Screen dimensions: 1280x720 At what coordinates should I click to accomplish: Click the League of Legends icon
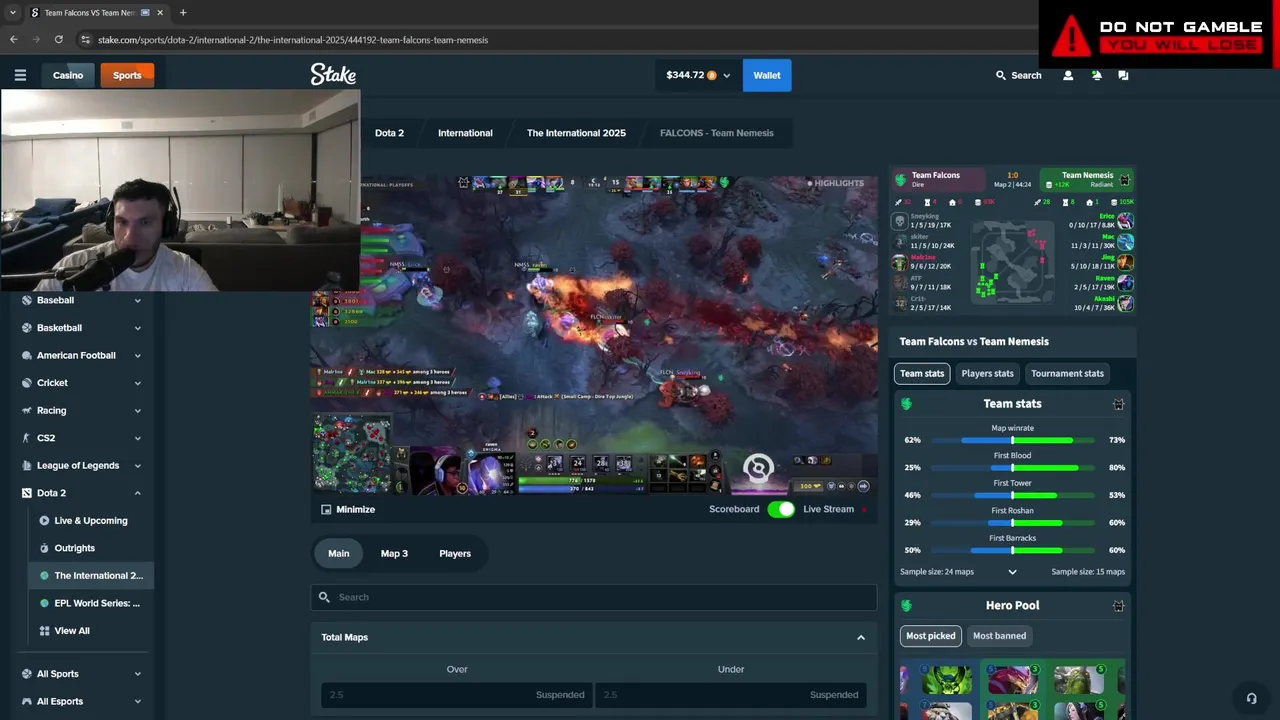[28, 465]
